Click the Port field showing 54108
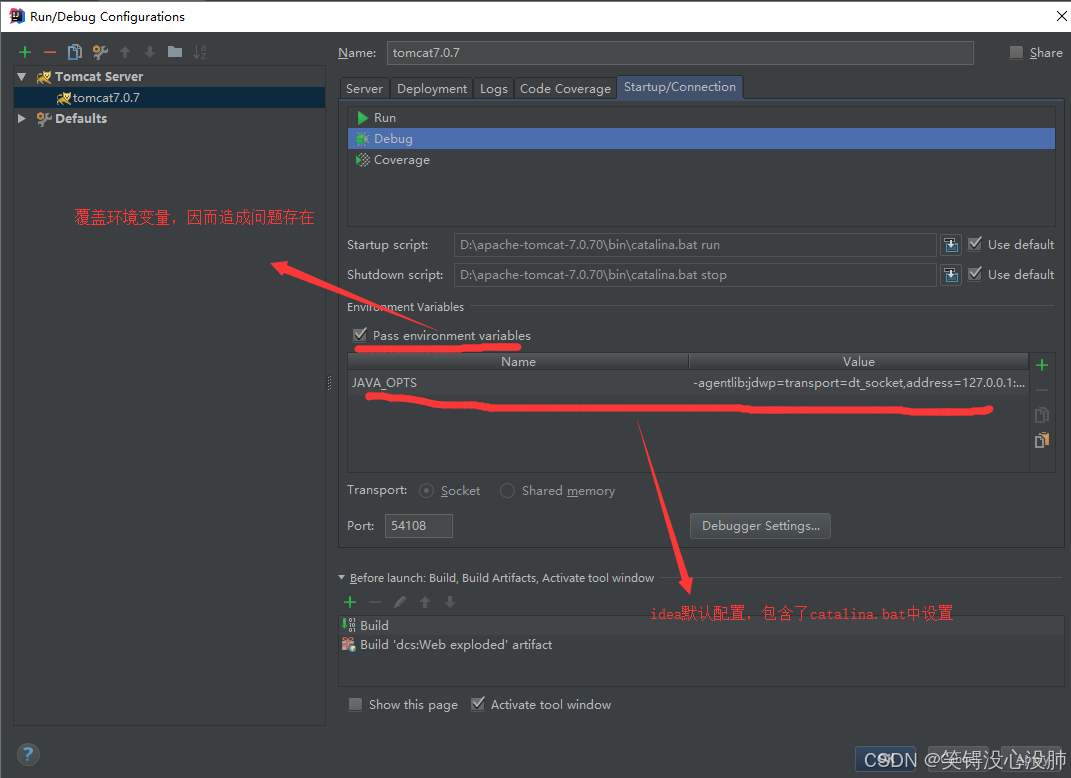 419,526
